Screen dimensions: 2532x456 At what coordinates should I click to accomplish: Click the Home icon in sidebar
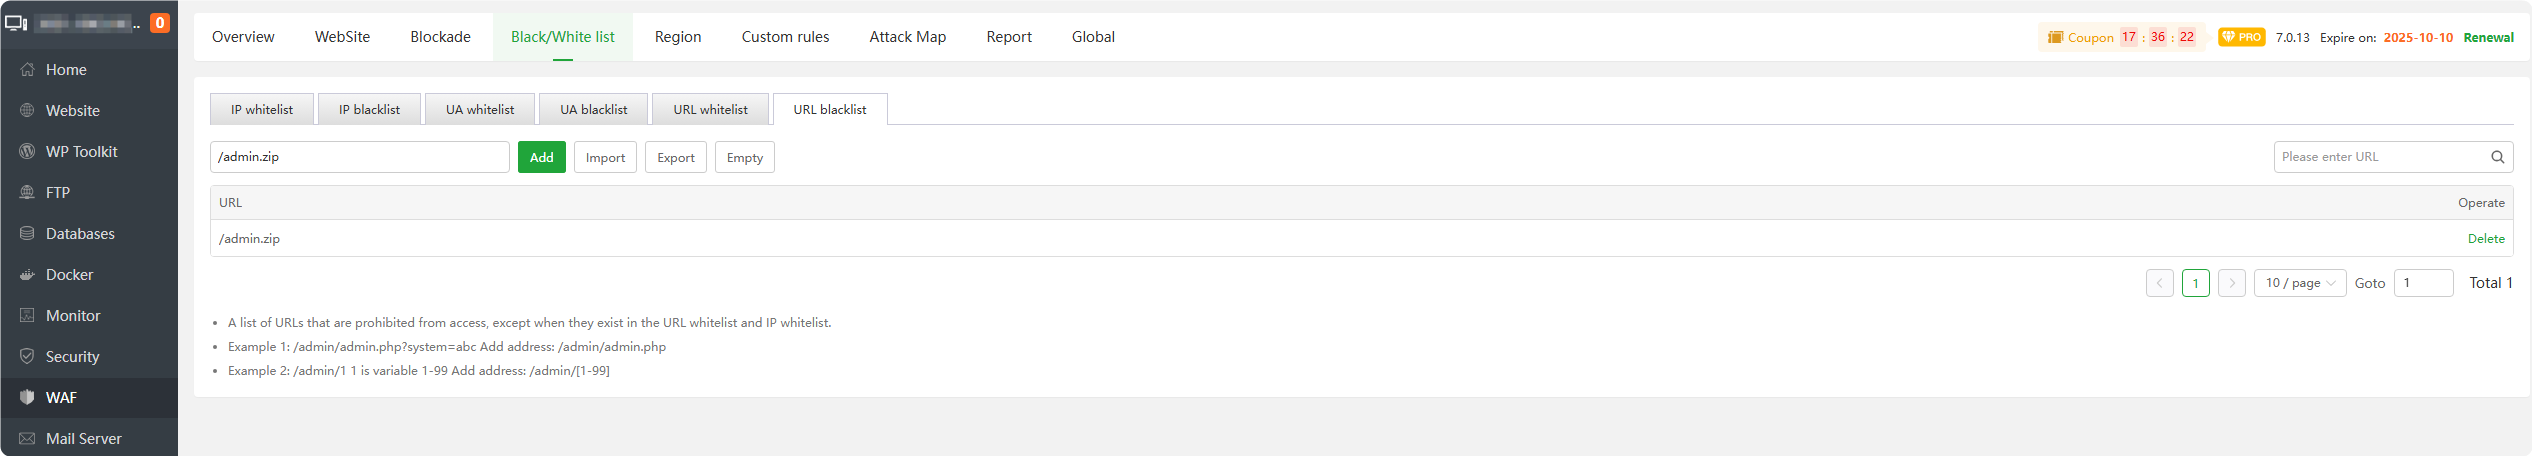[x=27, y=70]
